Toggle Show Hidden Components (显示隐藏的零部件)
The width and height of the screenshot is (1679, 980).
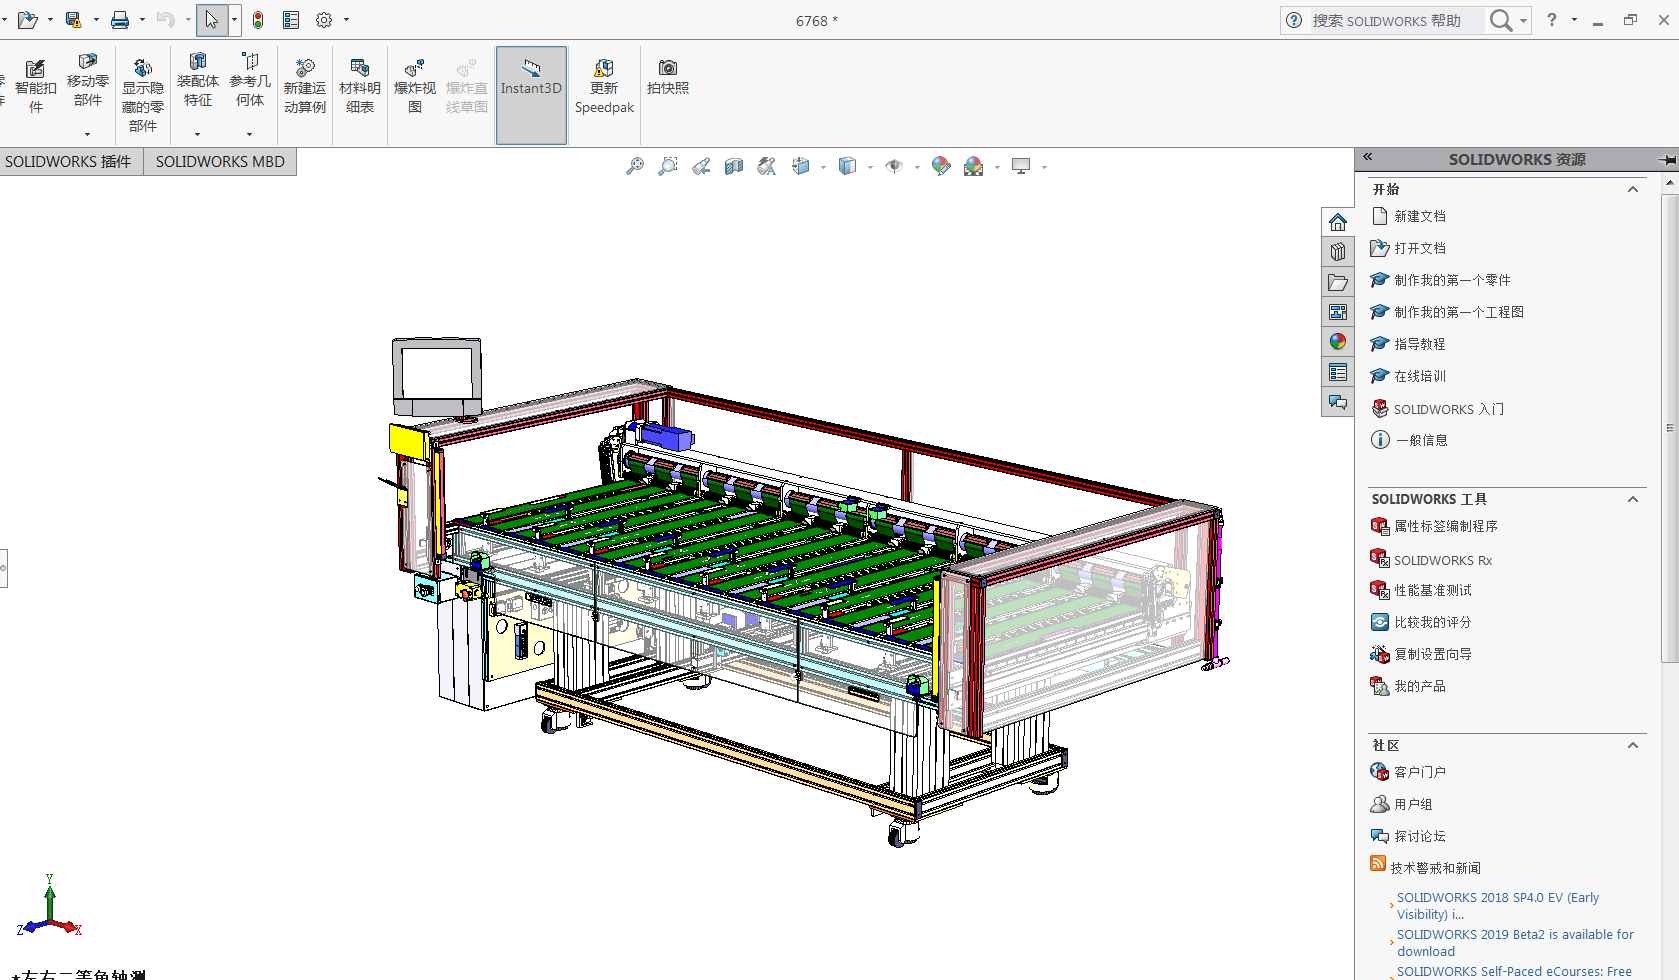coord(142,95)
